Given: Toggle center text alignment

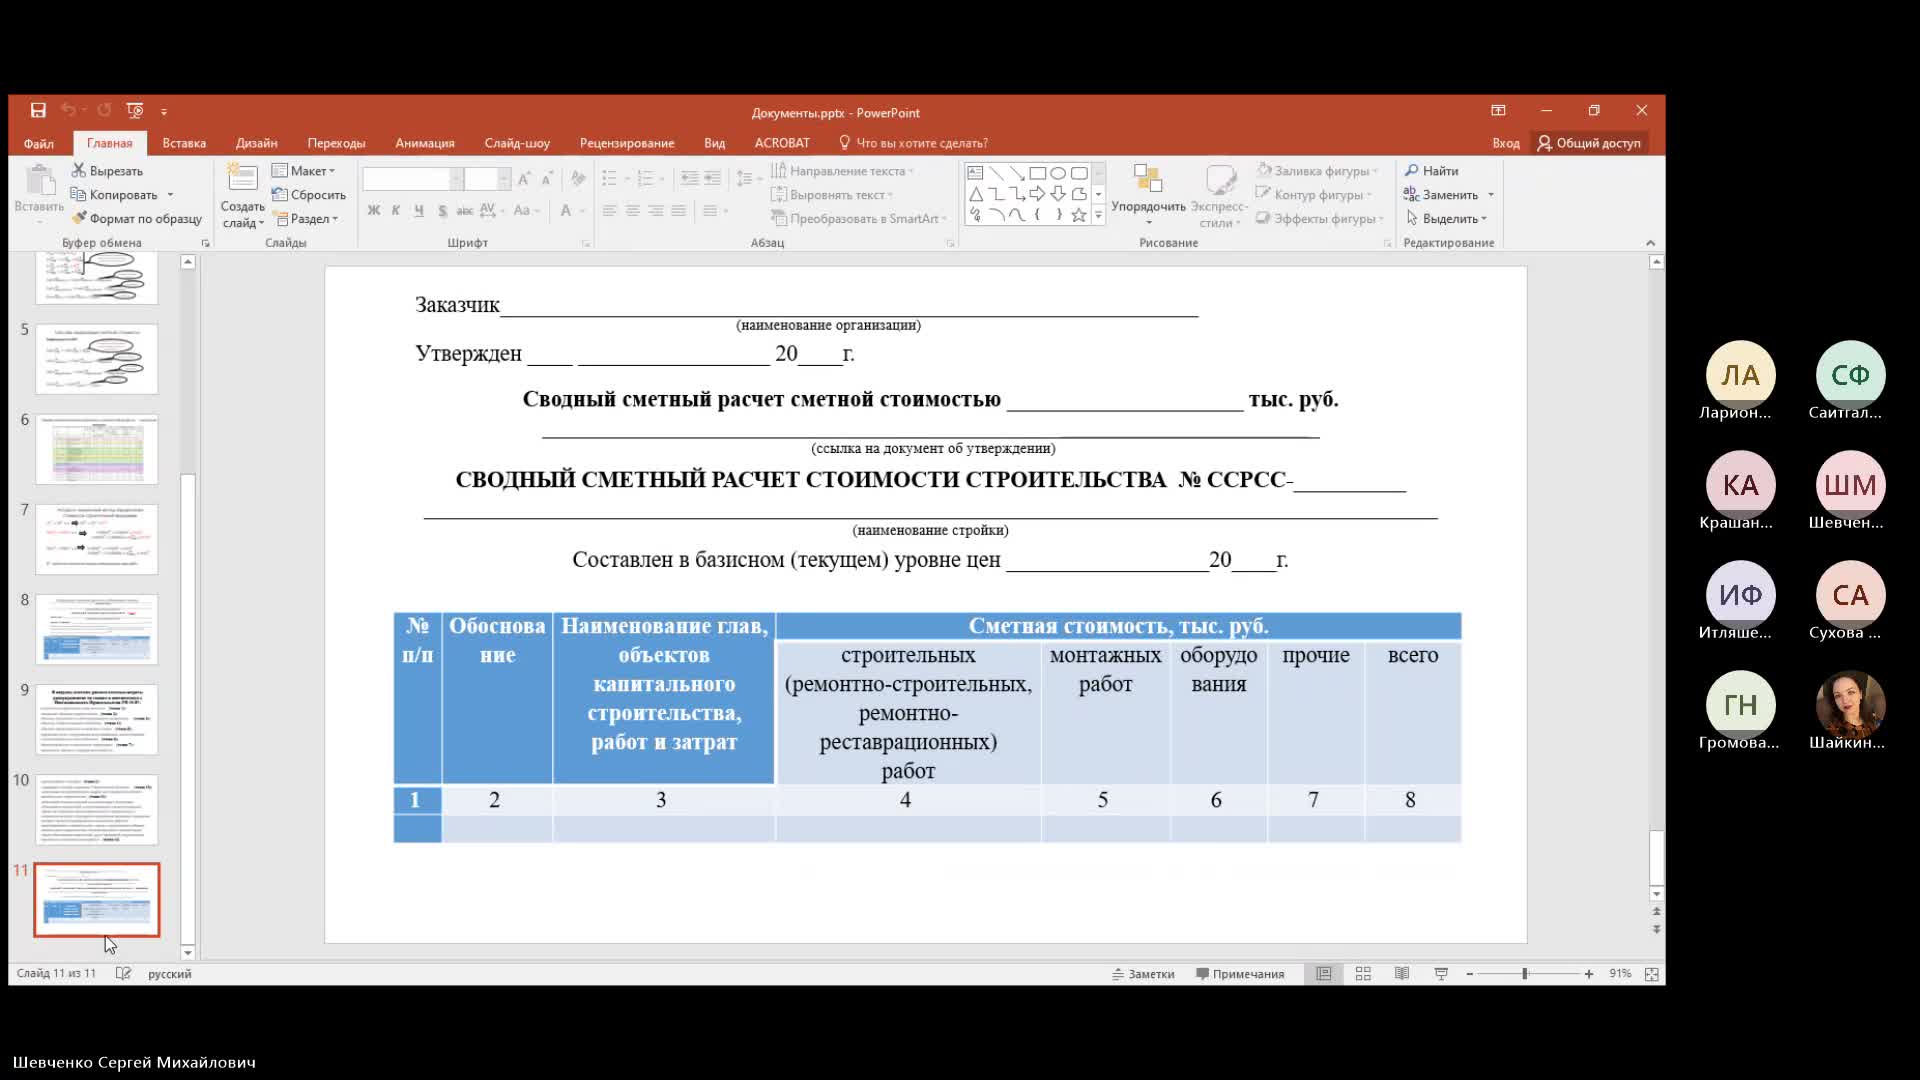Looking at the screenshot, I should (633, 211).
